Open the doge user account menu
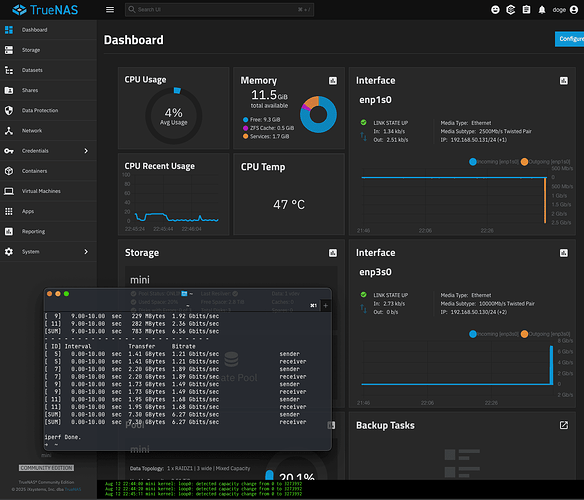 point(565,10)
